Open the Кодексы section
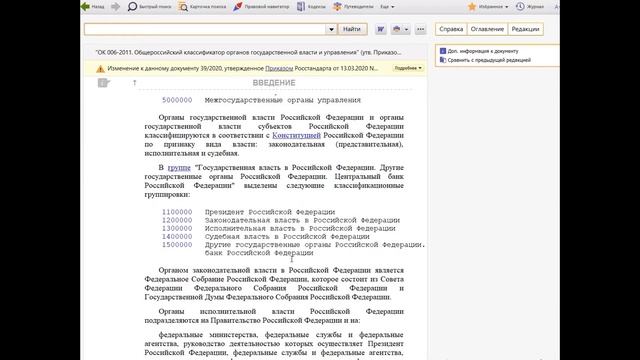The height and width of the screenshot is (360, 640). (311, 7)
